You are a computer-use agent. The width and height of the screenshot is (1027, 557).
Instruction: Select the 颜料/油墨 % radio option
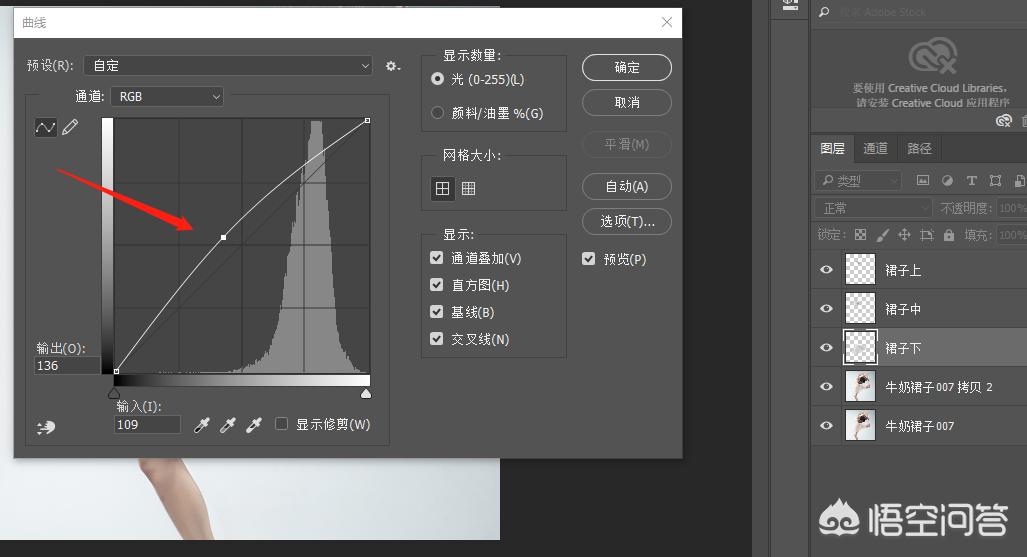point(438,113)
